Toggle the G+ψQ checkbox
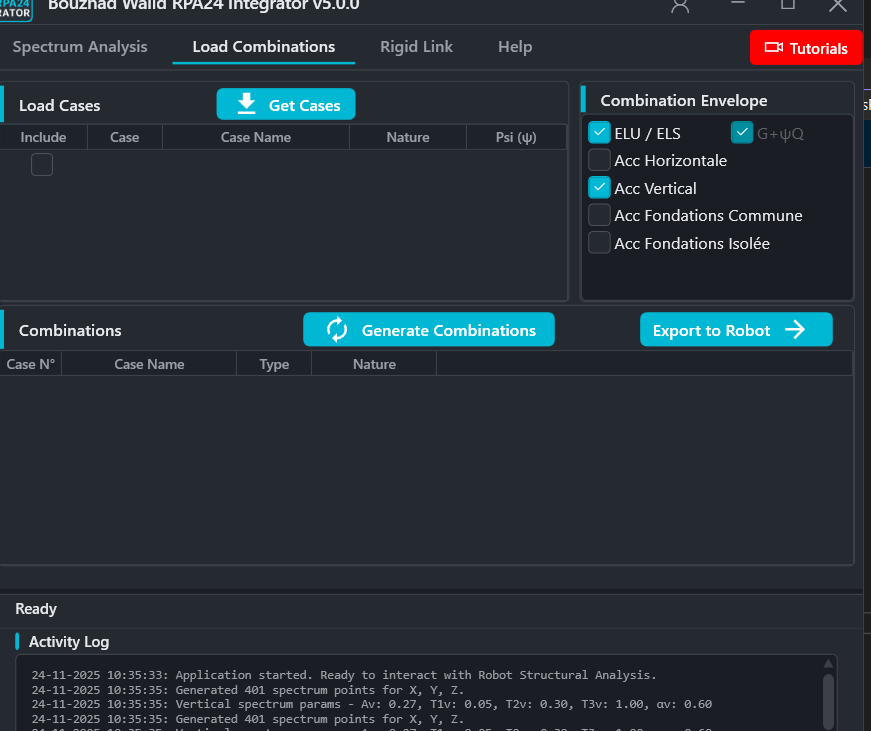 pos(742,131)
